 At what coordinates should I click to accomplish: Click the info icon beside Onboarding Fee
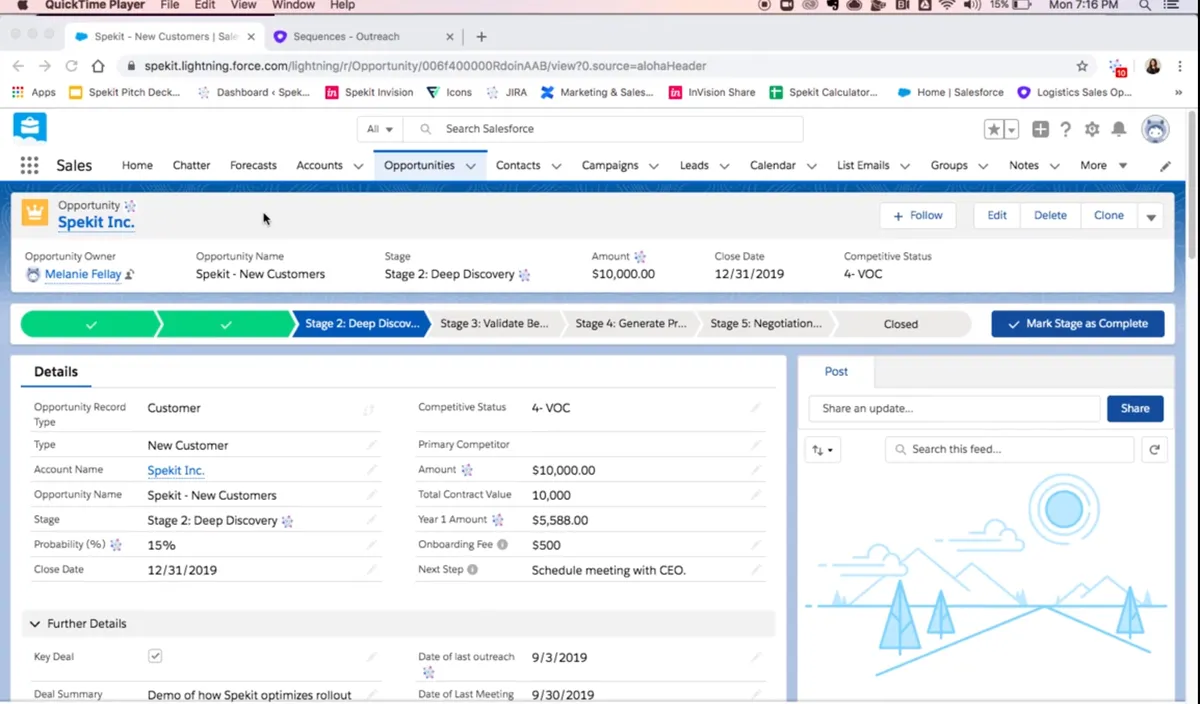pos(503,545)
